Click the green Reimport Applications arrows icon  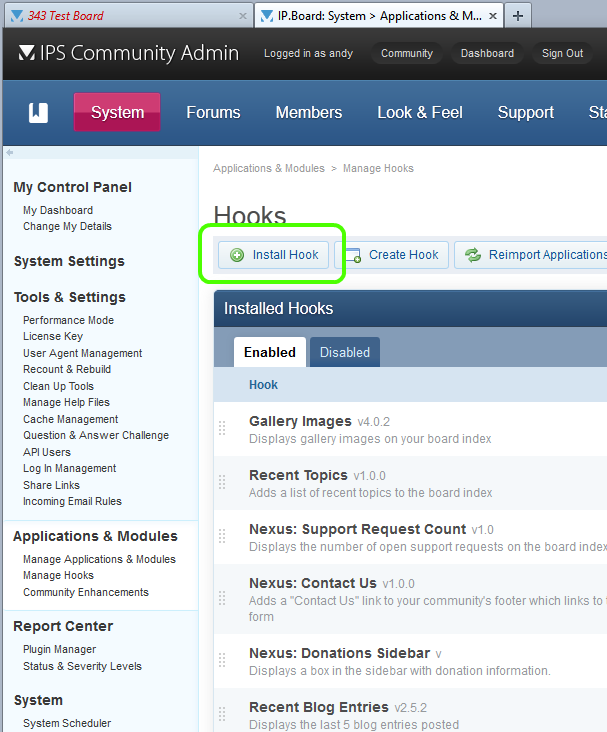point(473,255)
